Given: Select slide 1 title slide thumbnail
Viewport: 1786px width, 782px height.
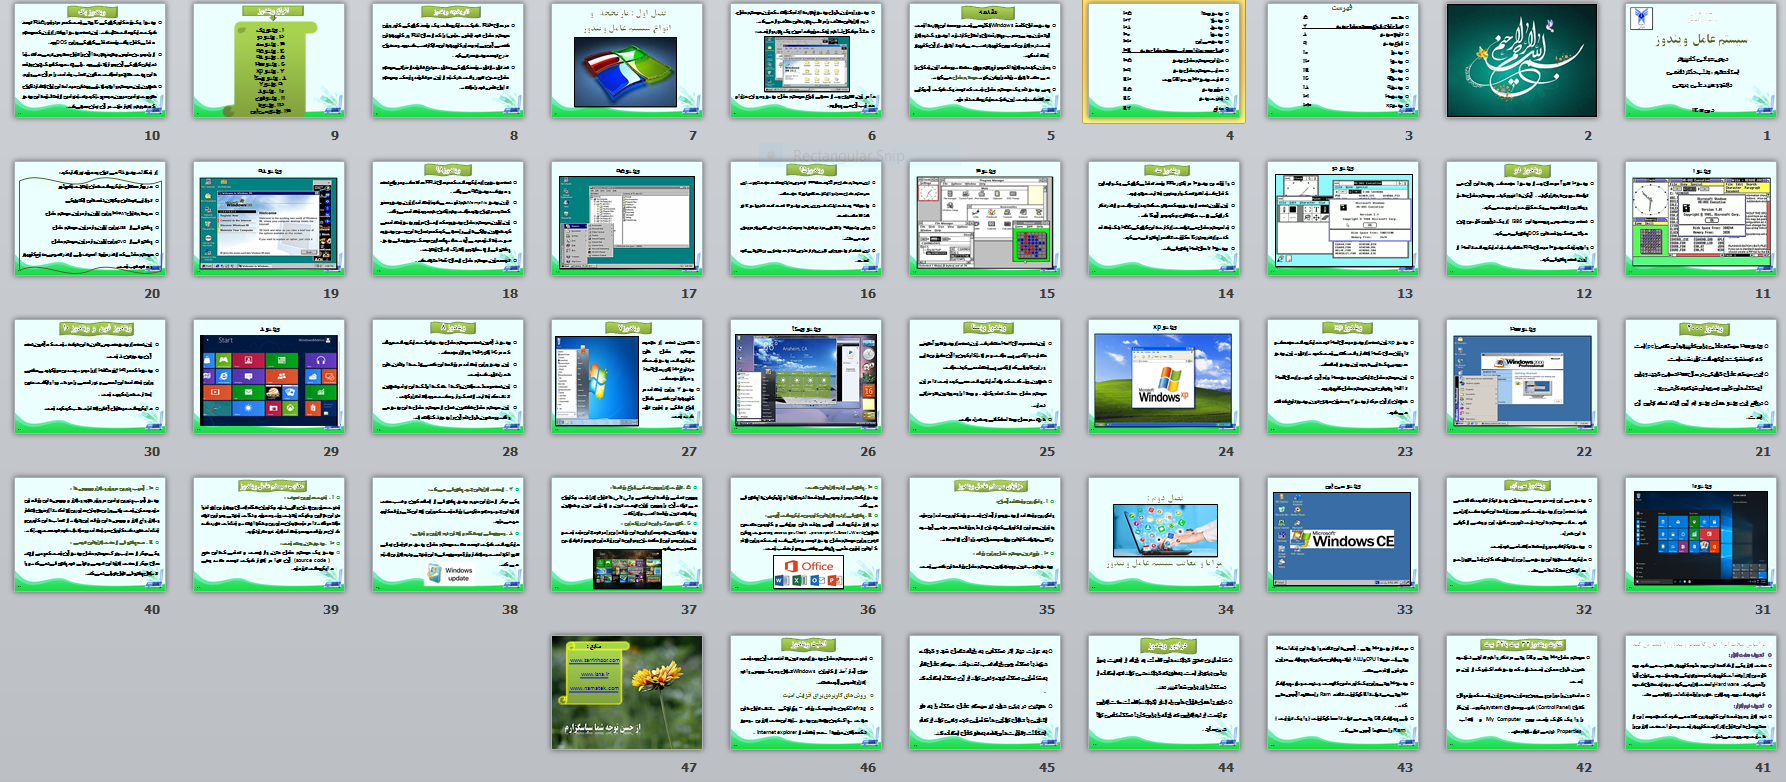Looking at the screenshot, I should point(1700,60).
